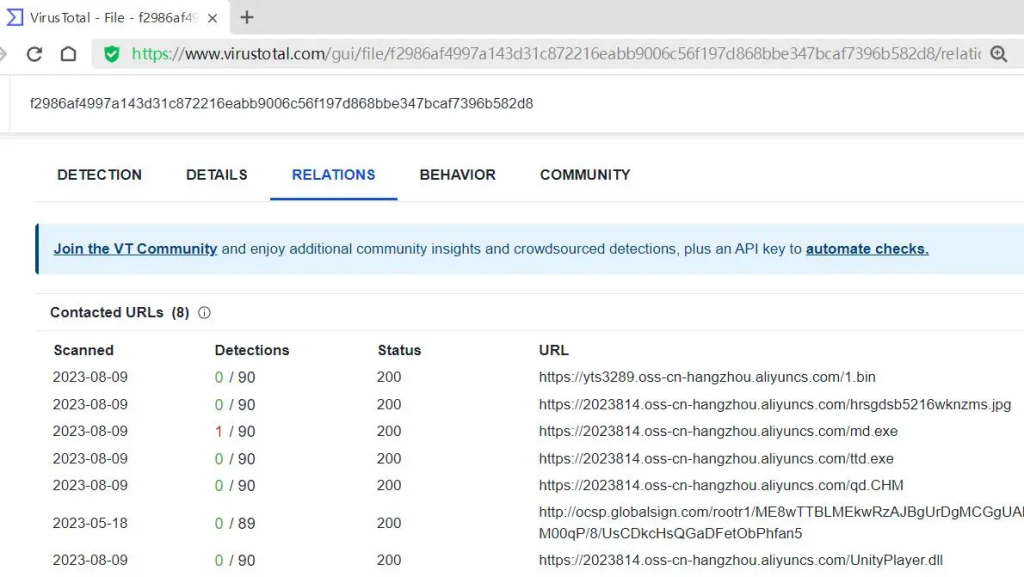Close the VirusTotal browser tab
1024x577 pixels.
pos(212,18)
